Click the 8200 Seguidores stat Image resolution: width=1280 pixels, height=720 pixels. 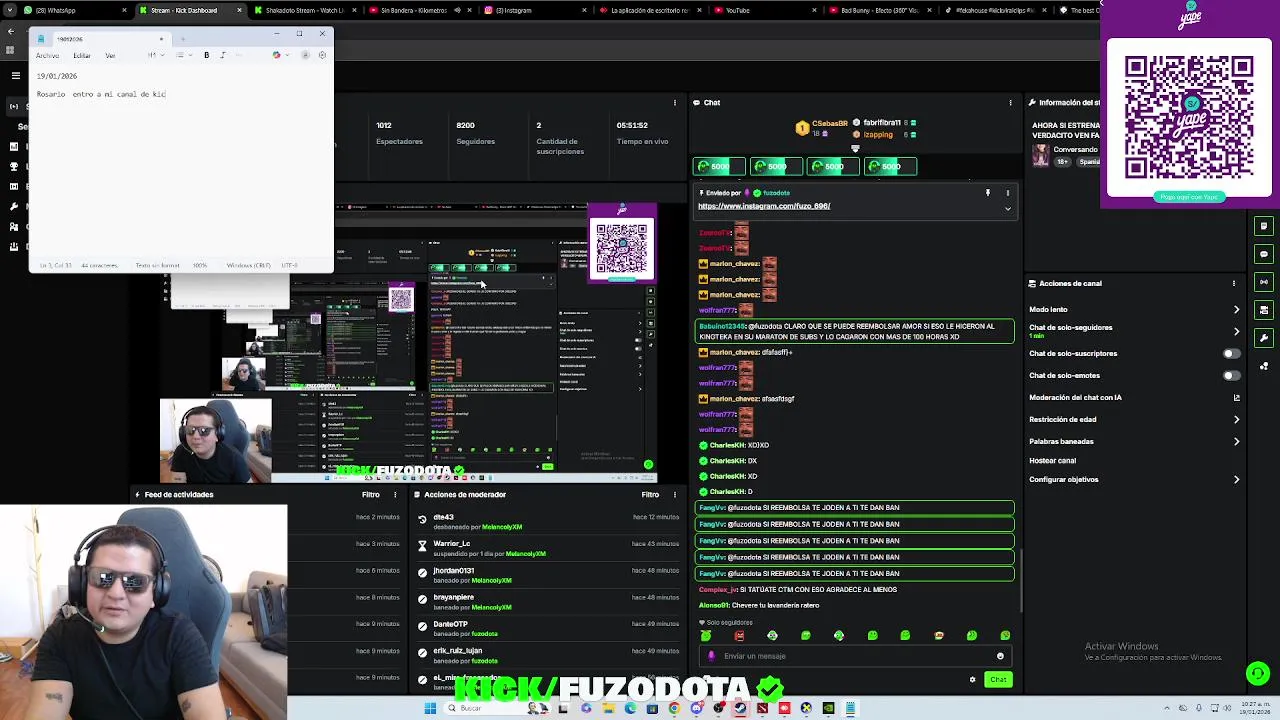tap(475, 133)
